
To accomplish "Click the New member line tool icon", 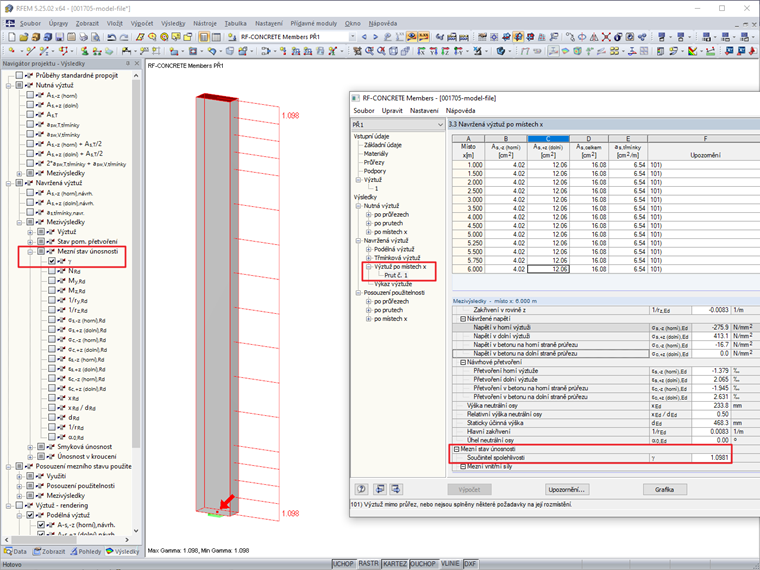I will [31, 51].
